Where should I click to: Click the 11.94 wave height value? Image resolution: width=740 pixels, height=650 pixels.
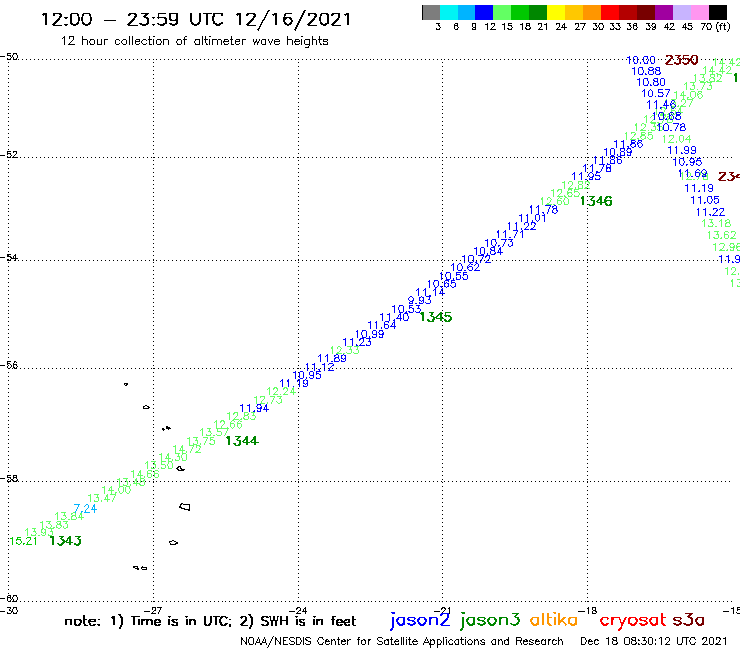tap(254, 408)
